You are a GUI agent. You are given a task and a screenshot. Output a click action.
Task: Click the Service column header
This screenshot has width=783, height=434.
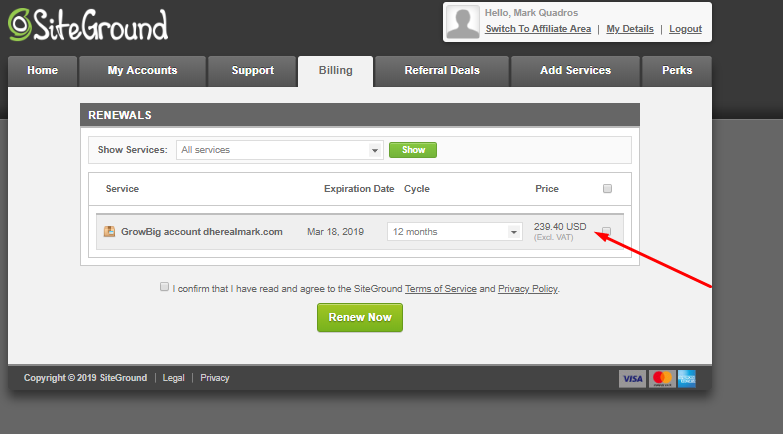tap(122, 189)
